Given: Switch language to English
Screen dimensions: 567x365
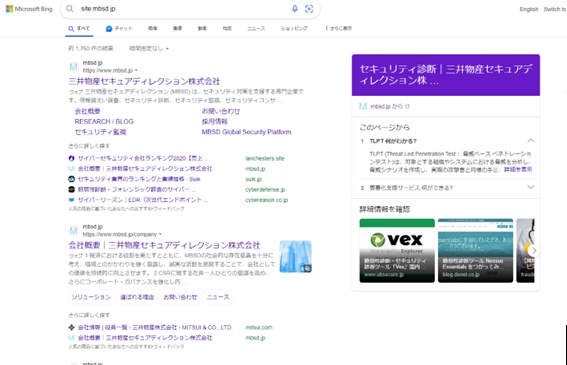Looking at the screenshot, I should pos(529,9).
